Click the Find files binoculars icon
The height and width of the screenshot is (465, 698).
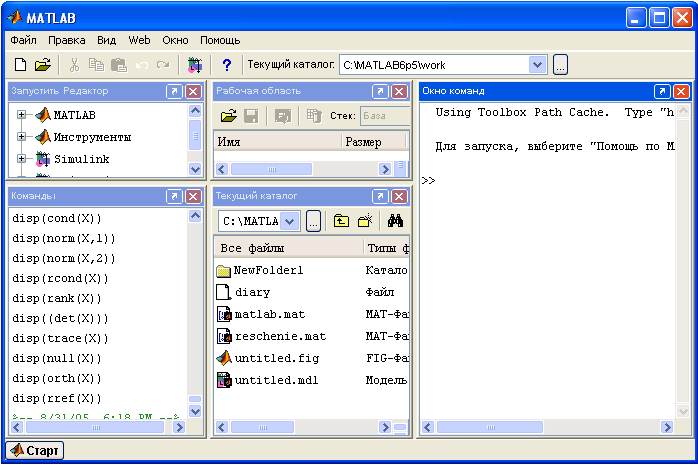click(395, 221)
